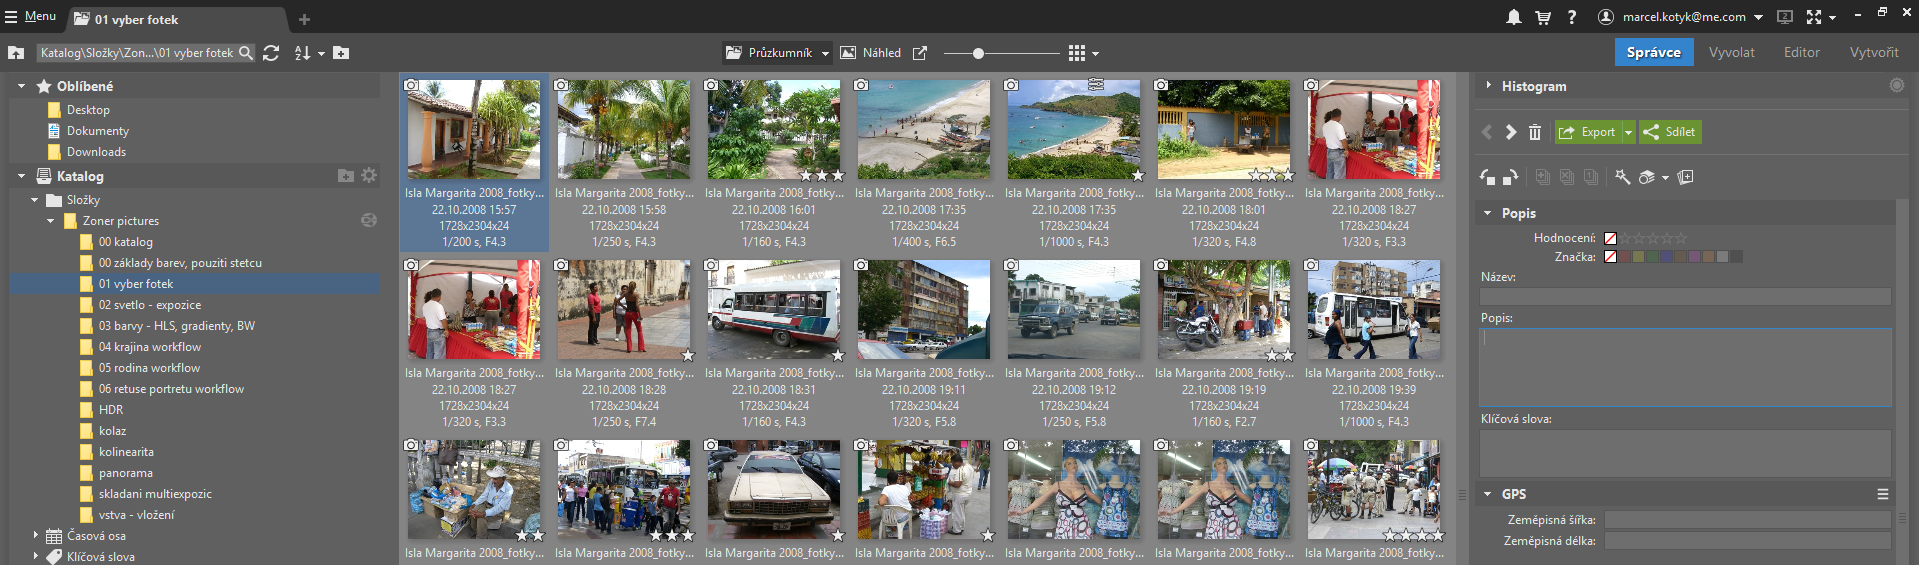Go to the next photo arrow
This screenshot has height=565, width=1919.
coord(1511,132)
